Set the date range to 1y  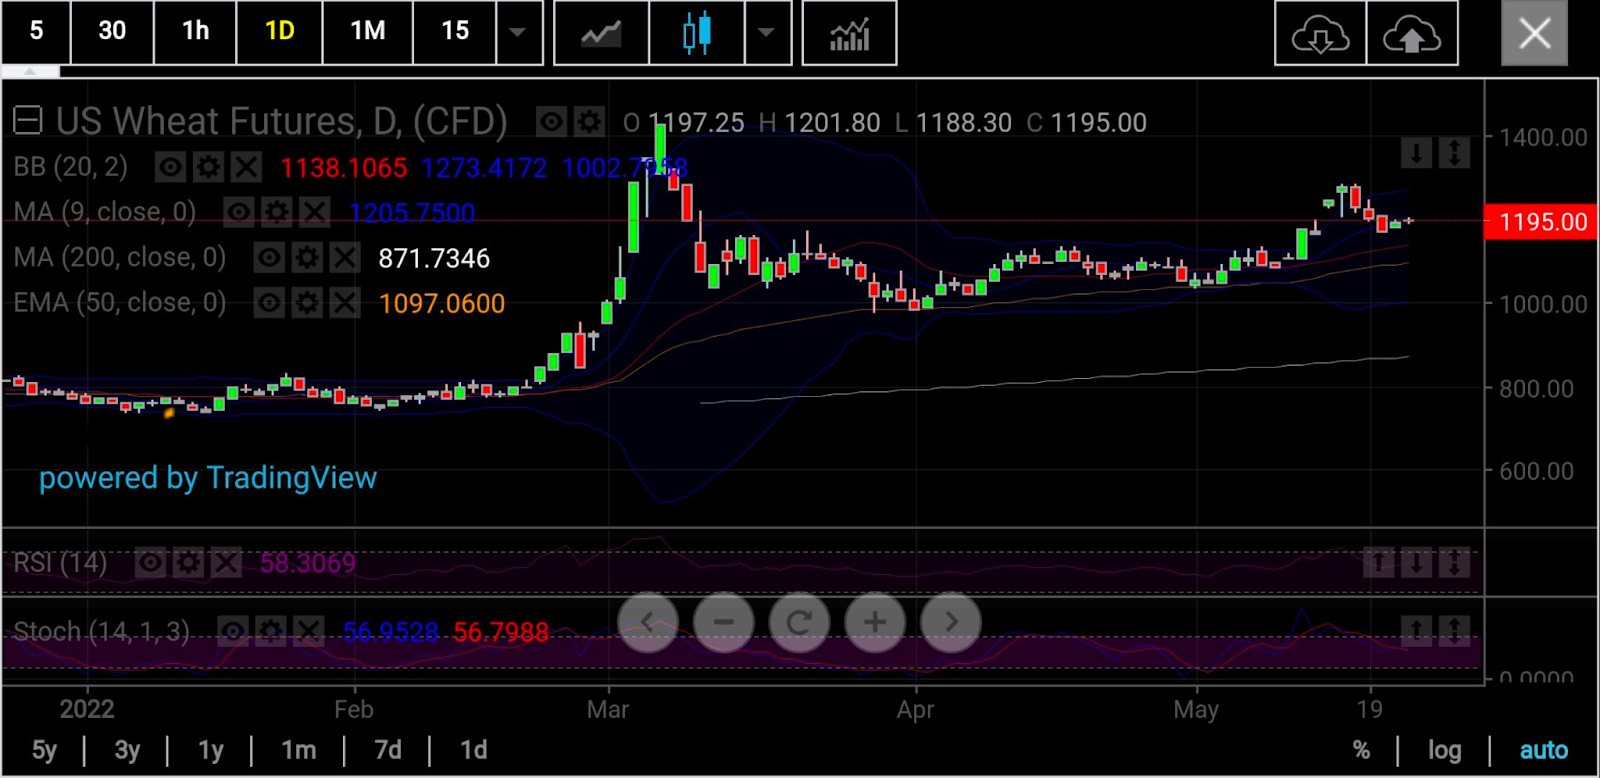(x=210, y=750)
